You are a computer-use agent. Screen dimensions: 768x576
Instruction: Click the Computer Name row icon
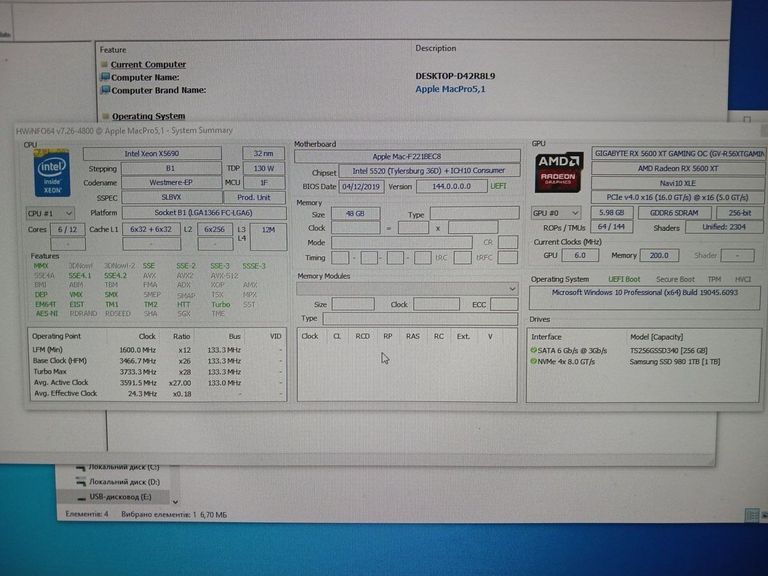pos(104,77)
